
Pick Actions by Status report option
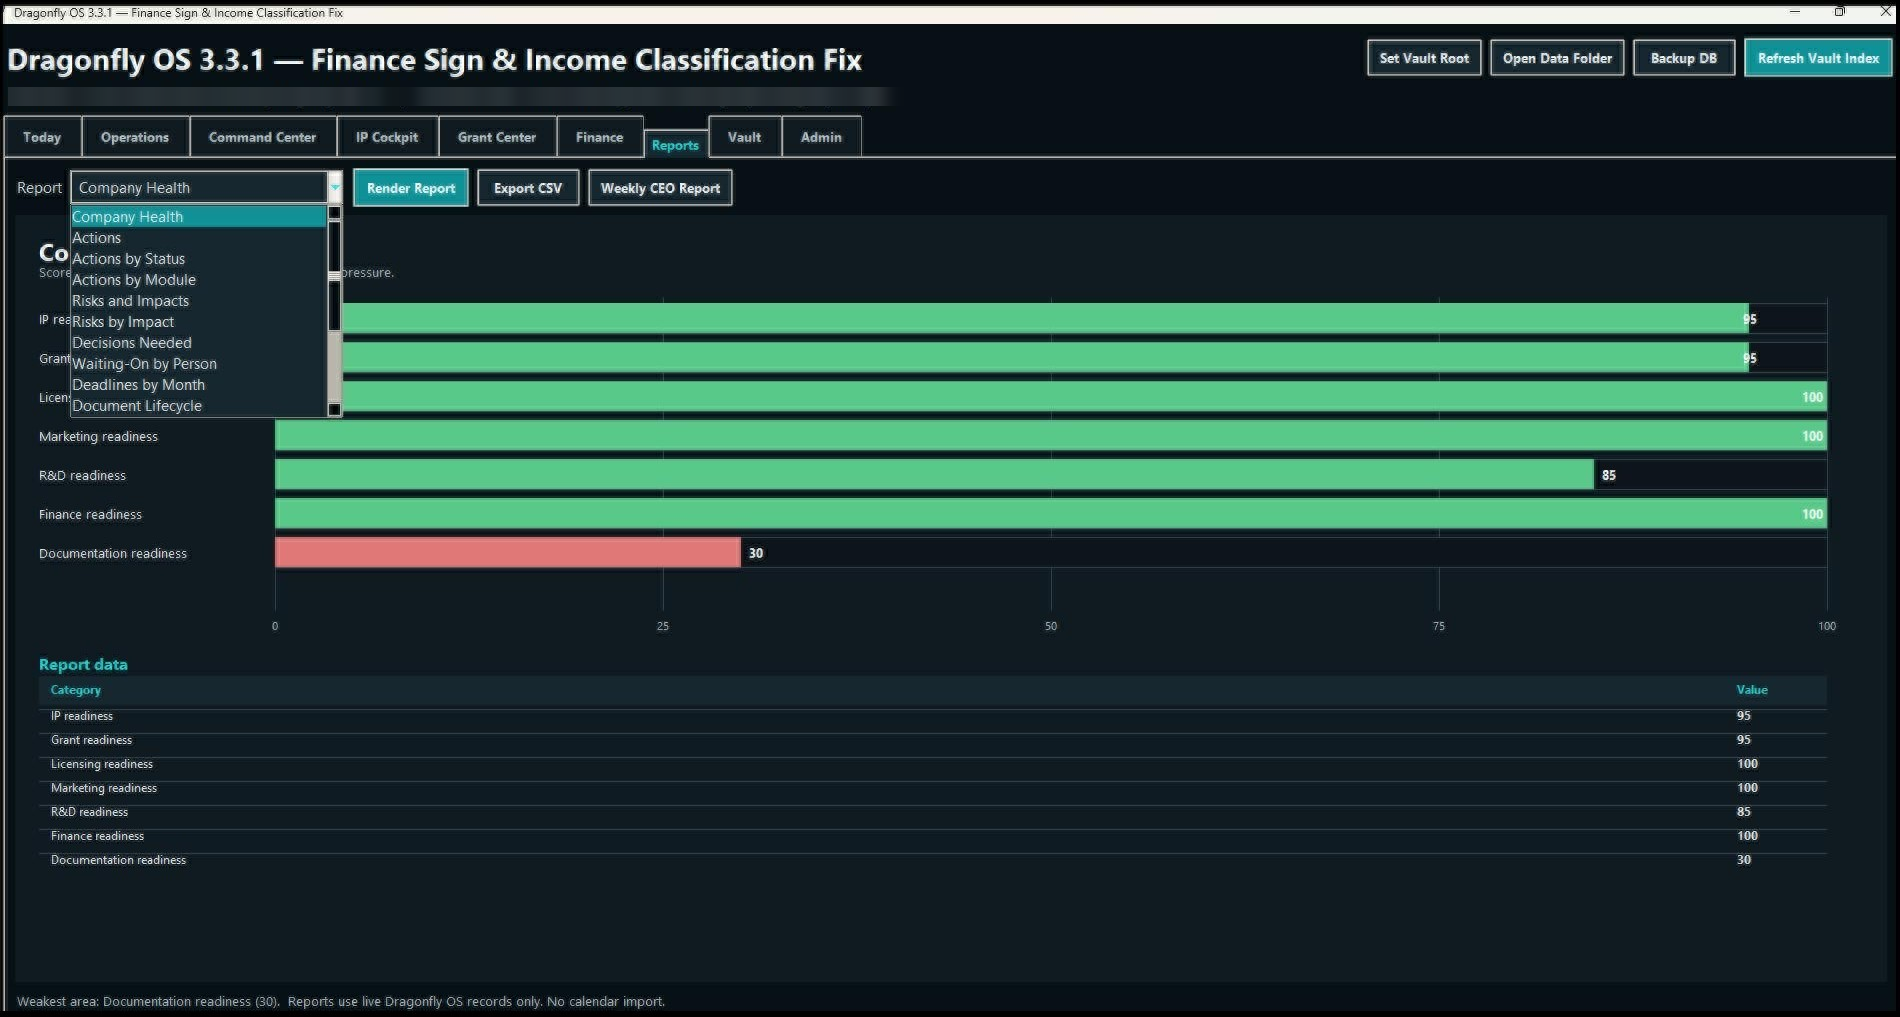point(198,259)
